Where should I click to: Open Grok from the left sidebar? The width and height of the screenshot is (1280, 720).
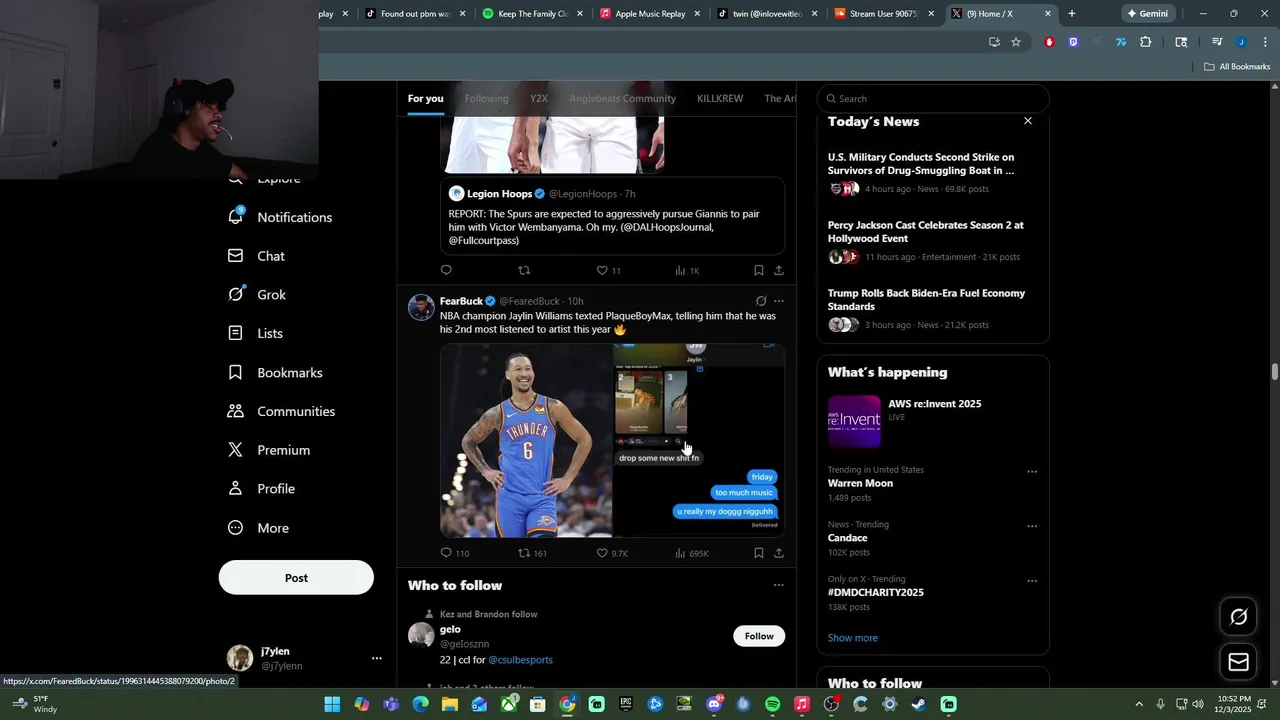257,295
